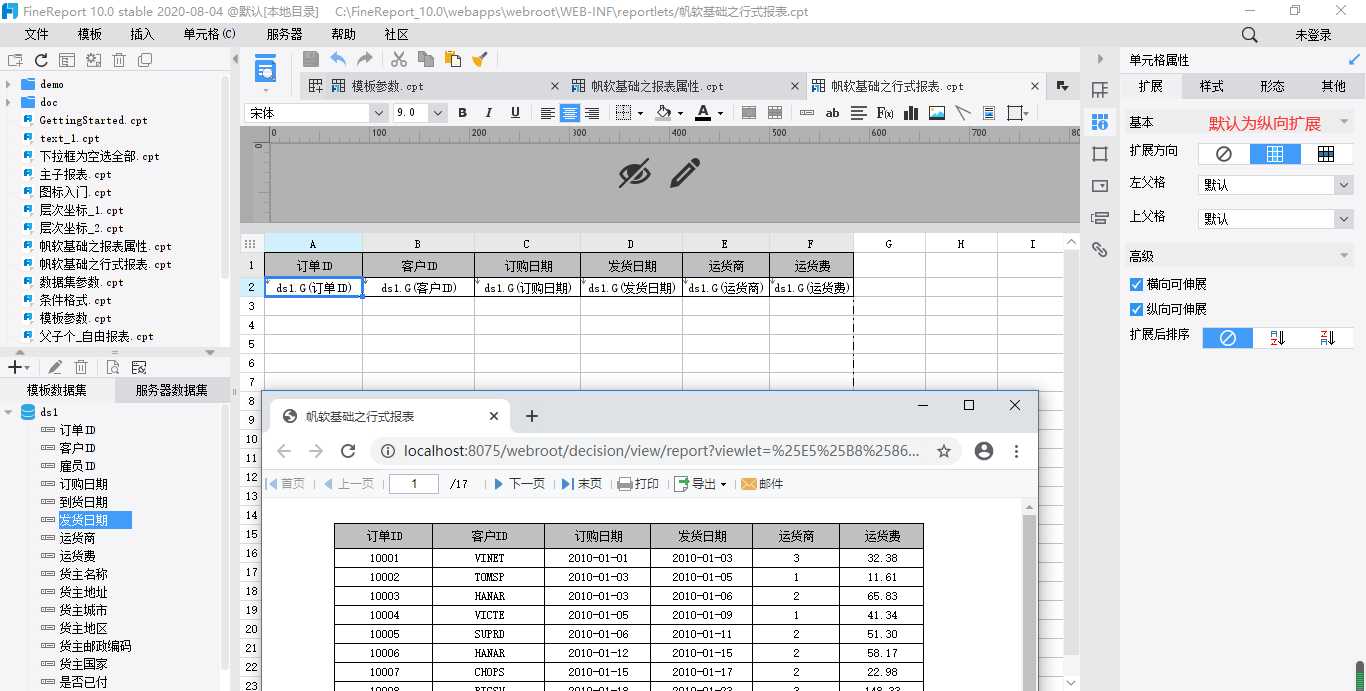1366x691 pixels.
Task: Select no expansion direction option
Action: (x=1224, y=154)
